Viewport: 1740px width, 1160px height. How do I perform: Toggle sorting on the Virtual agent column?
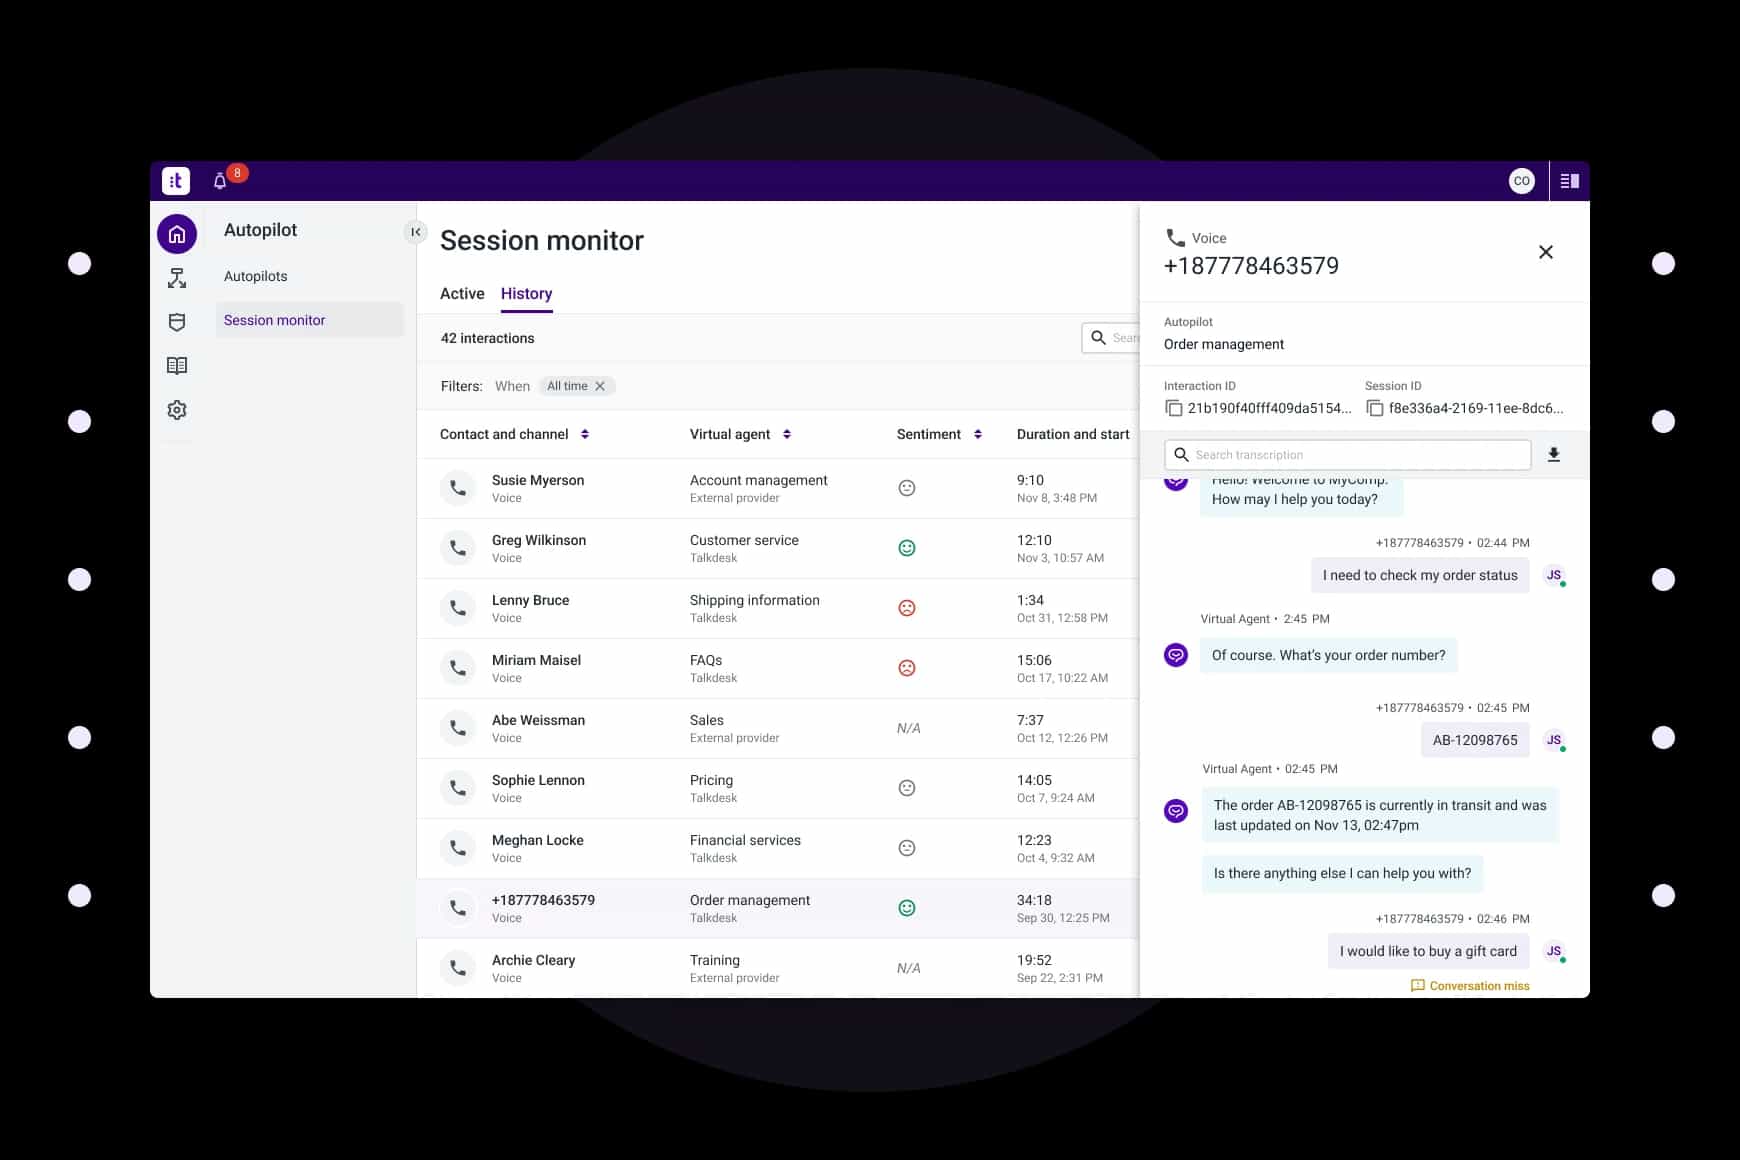click(x=786, y=434)
